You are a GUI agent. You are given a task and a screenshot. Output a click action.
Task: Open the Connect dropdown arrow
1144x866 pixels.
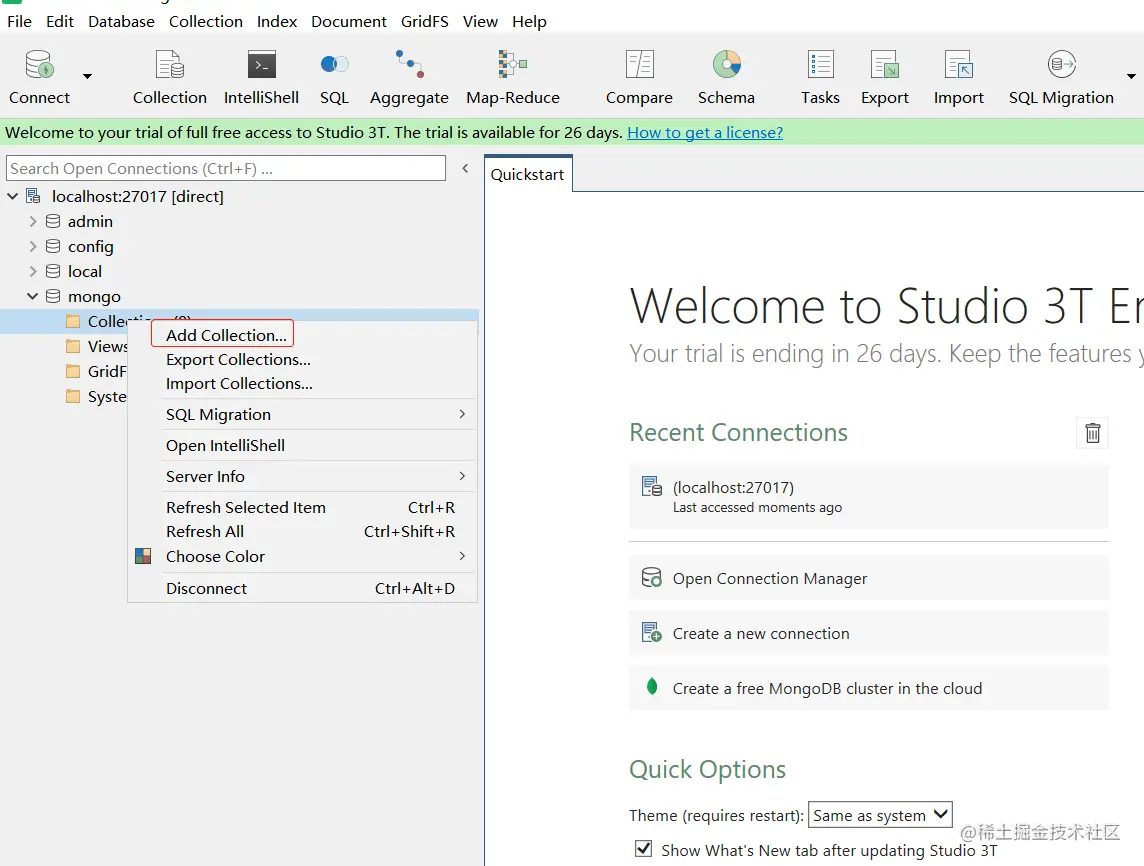88,76
